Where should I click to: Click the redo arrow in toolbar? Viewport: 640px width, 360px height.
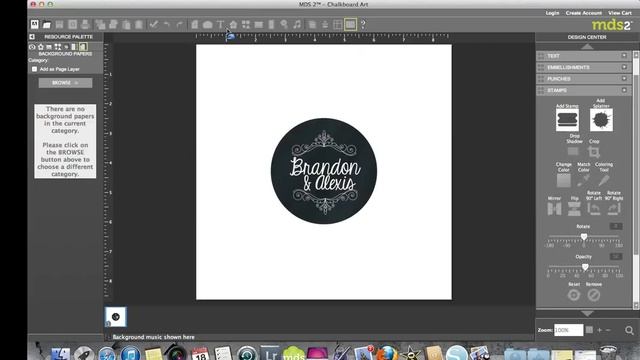(x=180, y=24)
